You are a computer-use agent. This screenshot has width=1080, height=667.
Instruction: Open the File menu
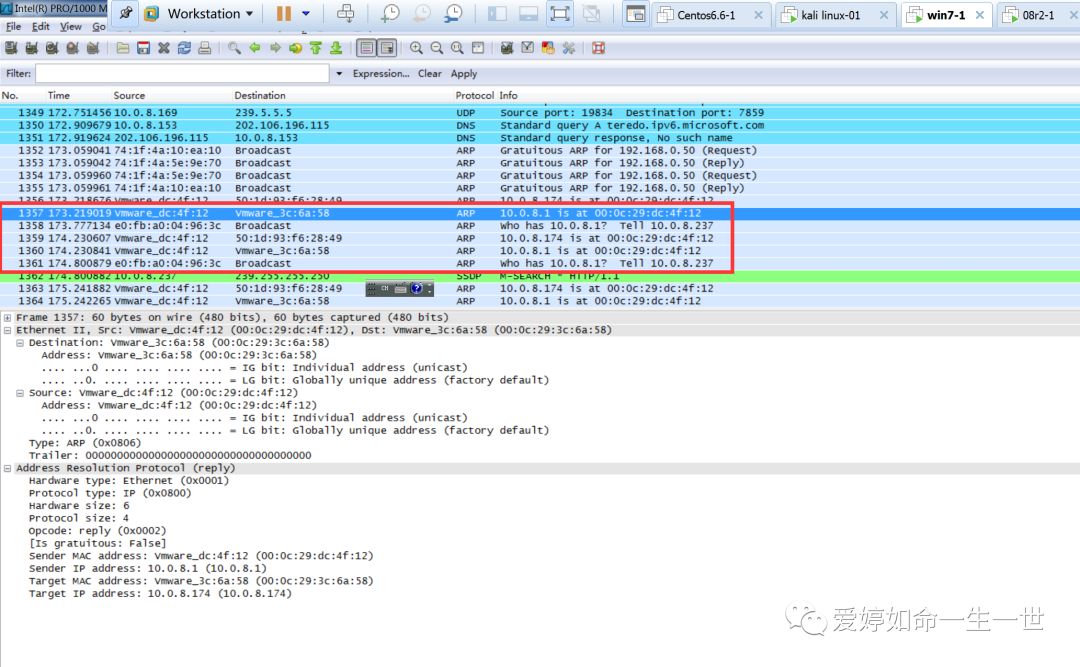[13, 26]
